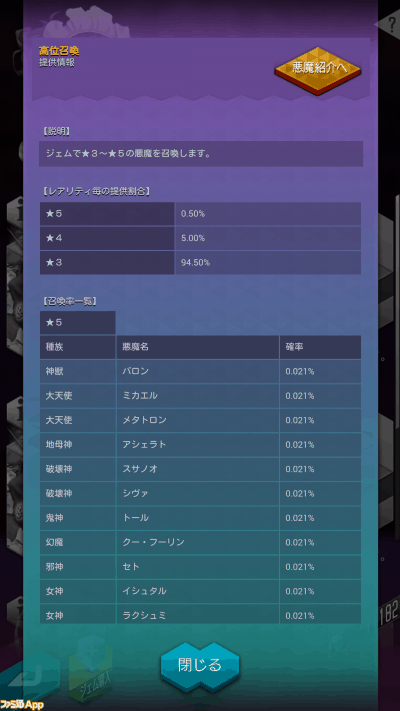This screenshot has width=400, height=711.
Task: Select the メタトロン row in summon list
Action: tap(200, 420)
